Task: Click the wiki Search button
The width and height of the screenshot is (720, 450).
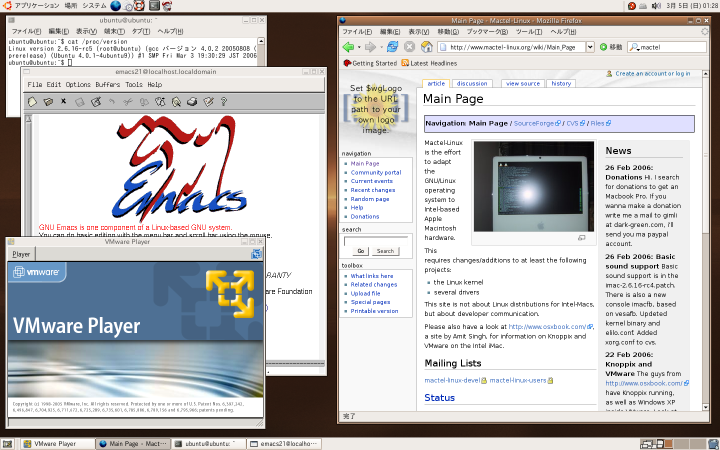Action: point(385,251)
